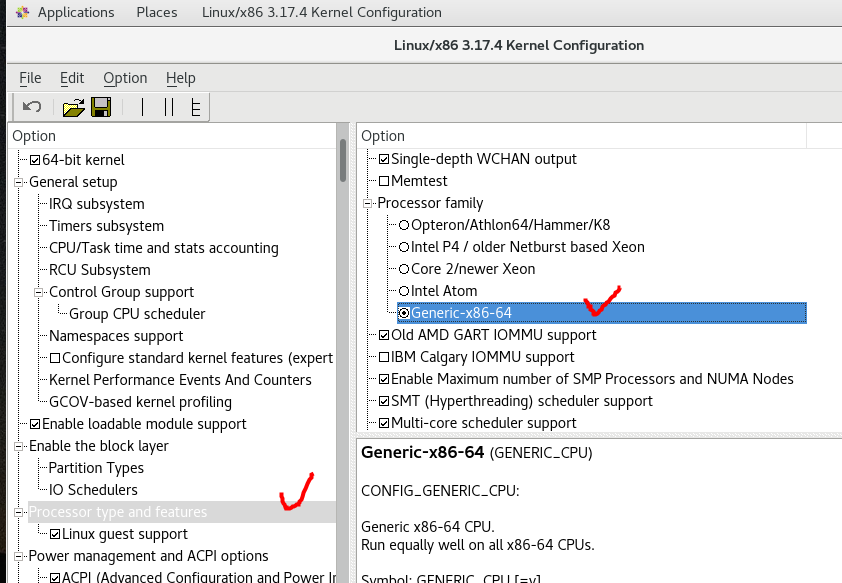
Task: Collapse Processor type and features node
Action: click(18, 512)
